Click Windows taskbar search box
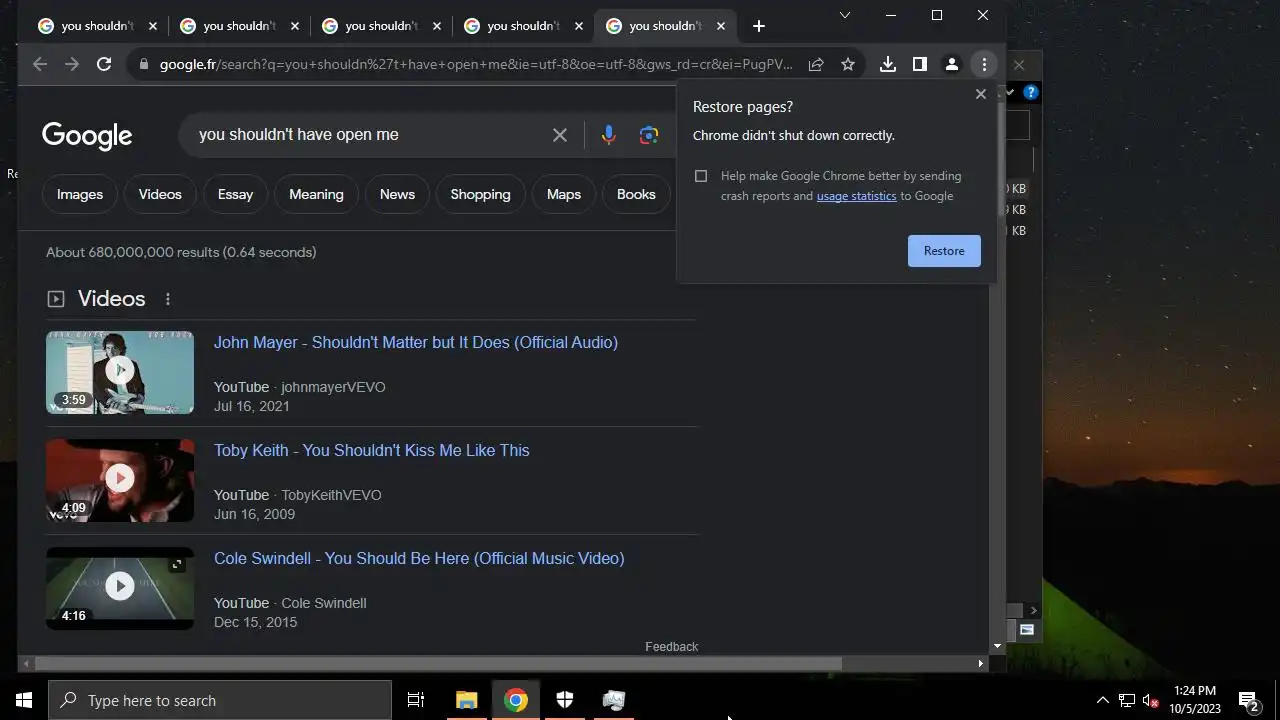Screen dimensions: 1280x720 (220, 700)
